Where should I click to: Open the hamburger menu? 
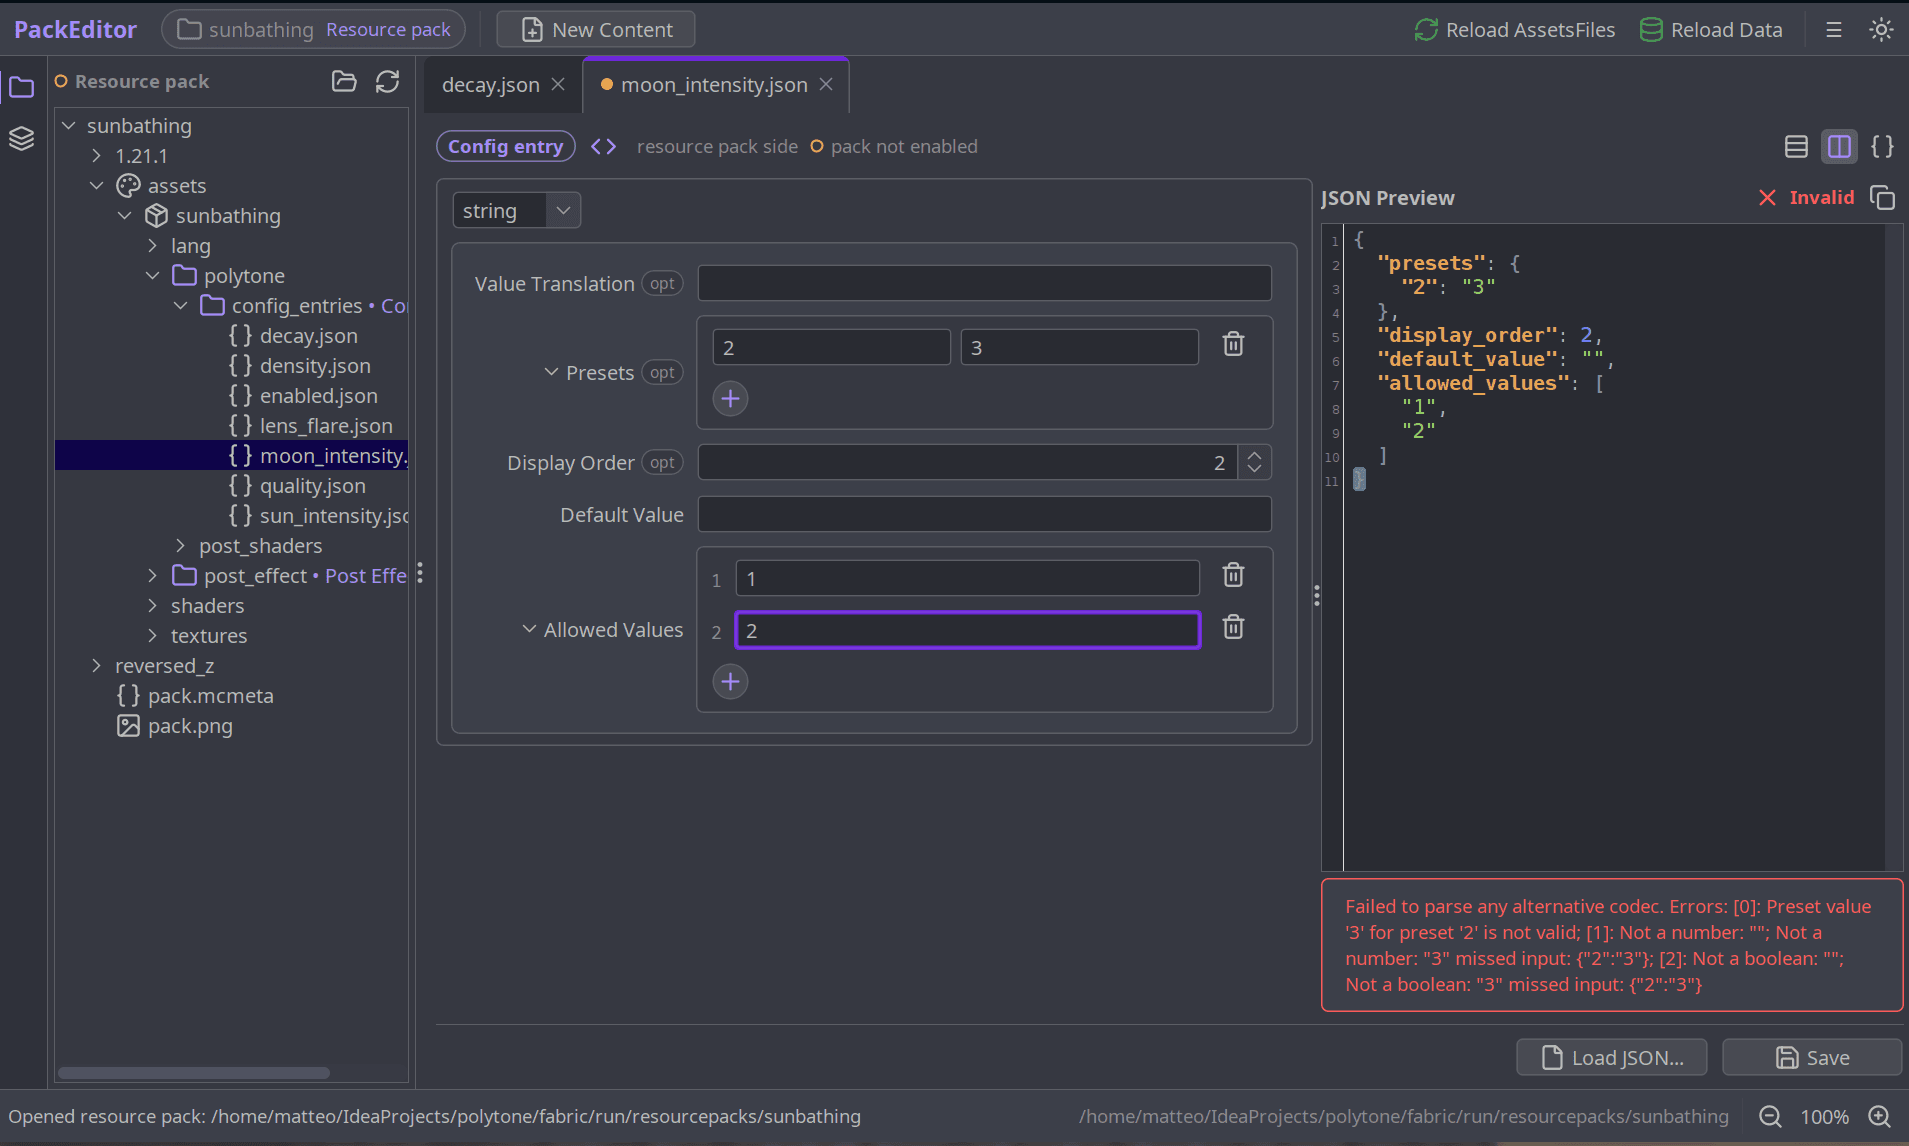click(1833, 30)
